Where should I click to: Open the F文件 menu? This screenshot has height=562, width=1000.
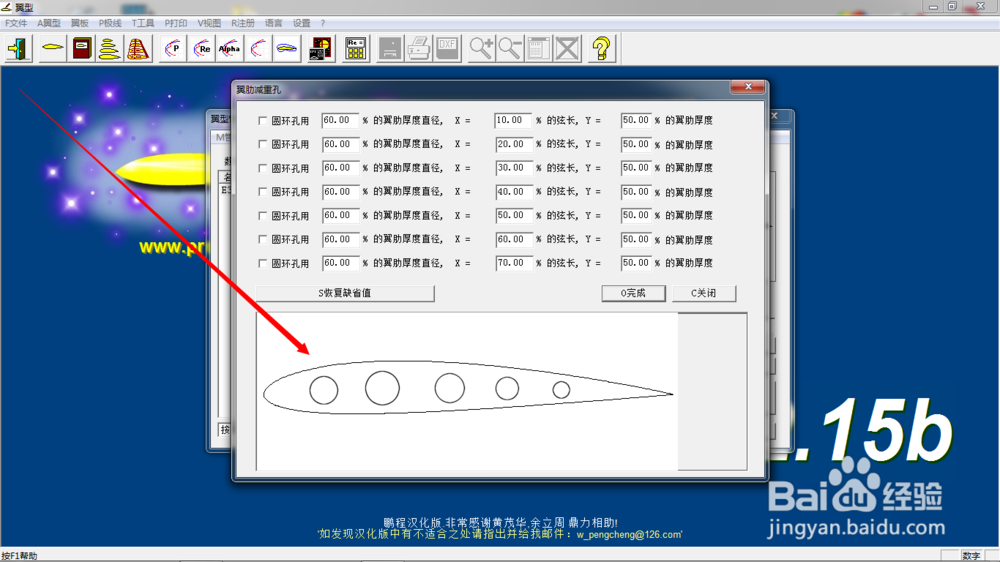(x=16, y=23)
